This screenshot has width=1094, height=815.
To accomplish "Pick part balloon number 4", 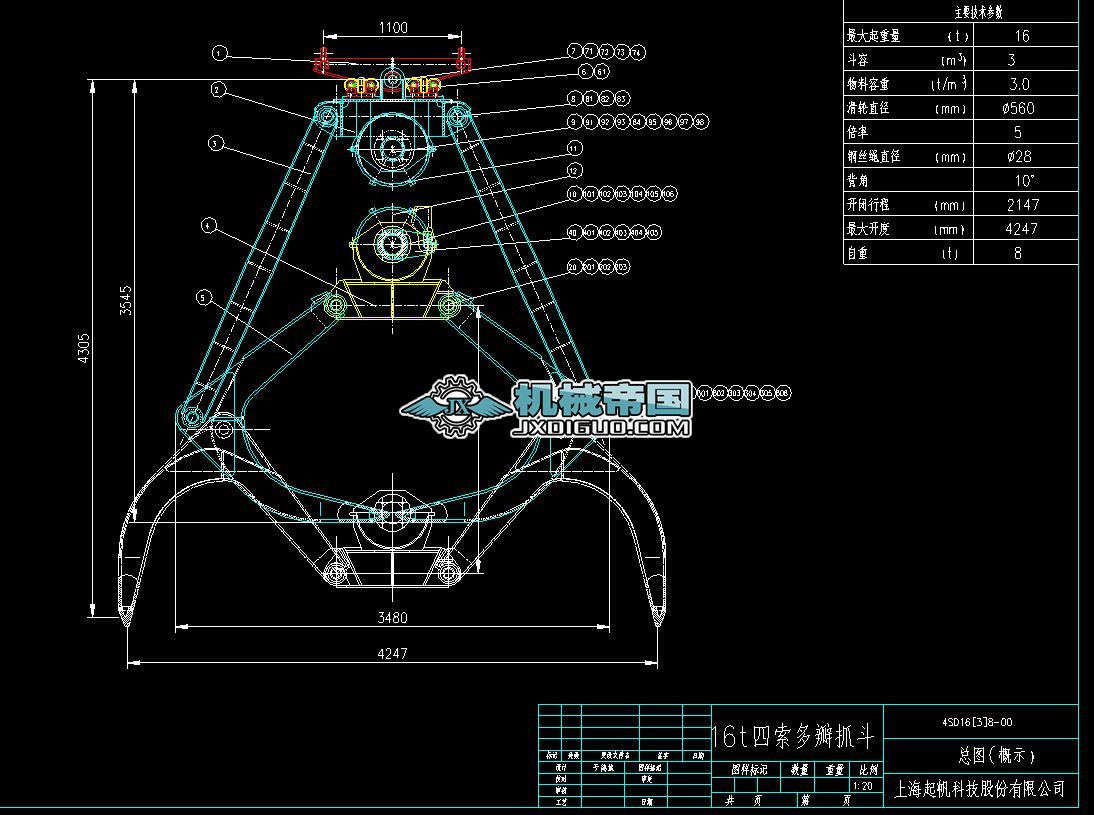I will tap(208, 226).
